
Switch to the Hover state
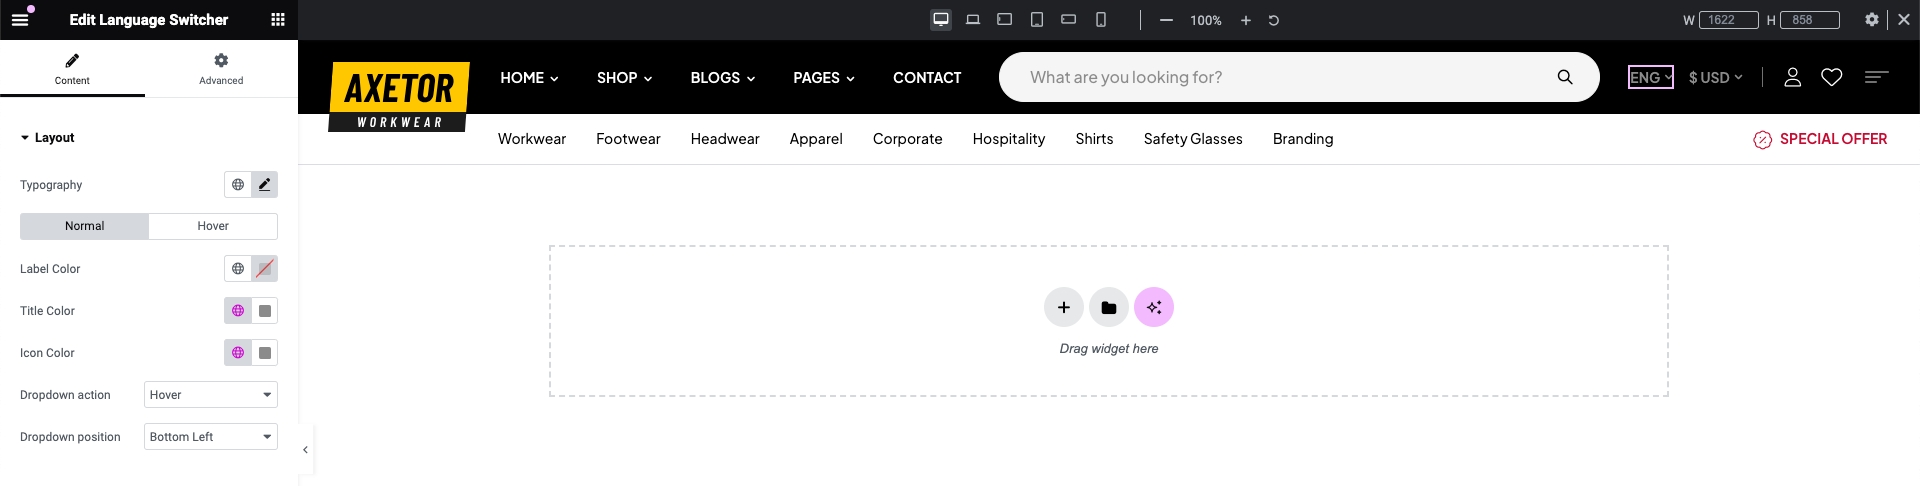[x=212, y=226]
